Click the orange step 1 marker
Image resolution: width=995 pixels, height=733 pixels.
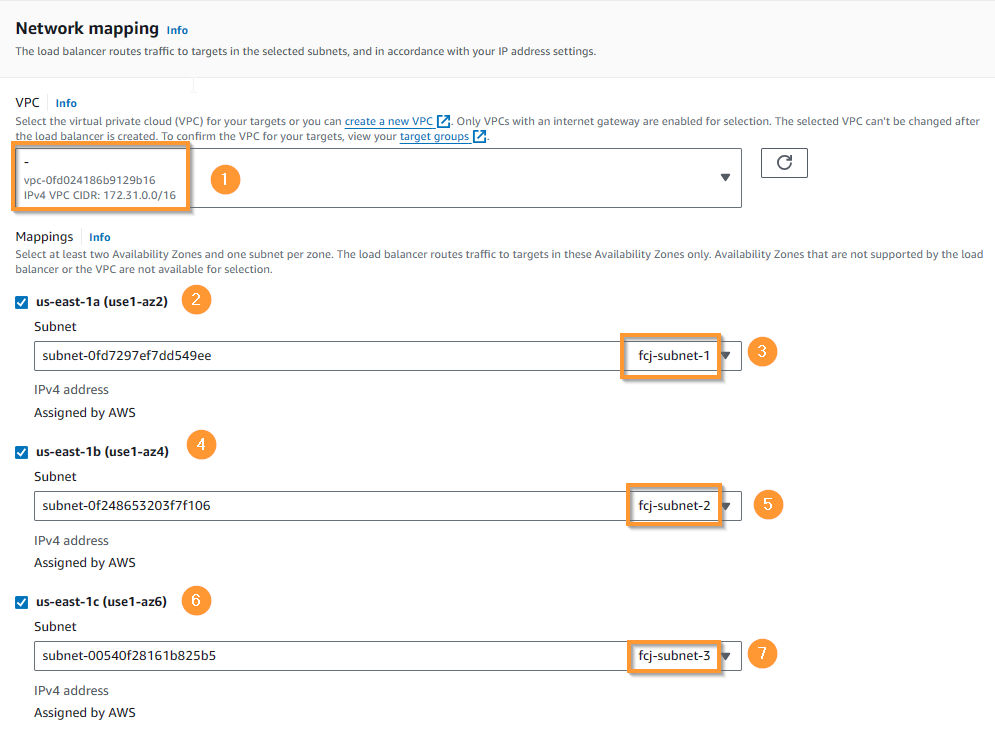pyautogui.click(x=225, y=180)
